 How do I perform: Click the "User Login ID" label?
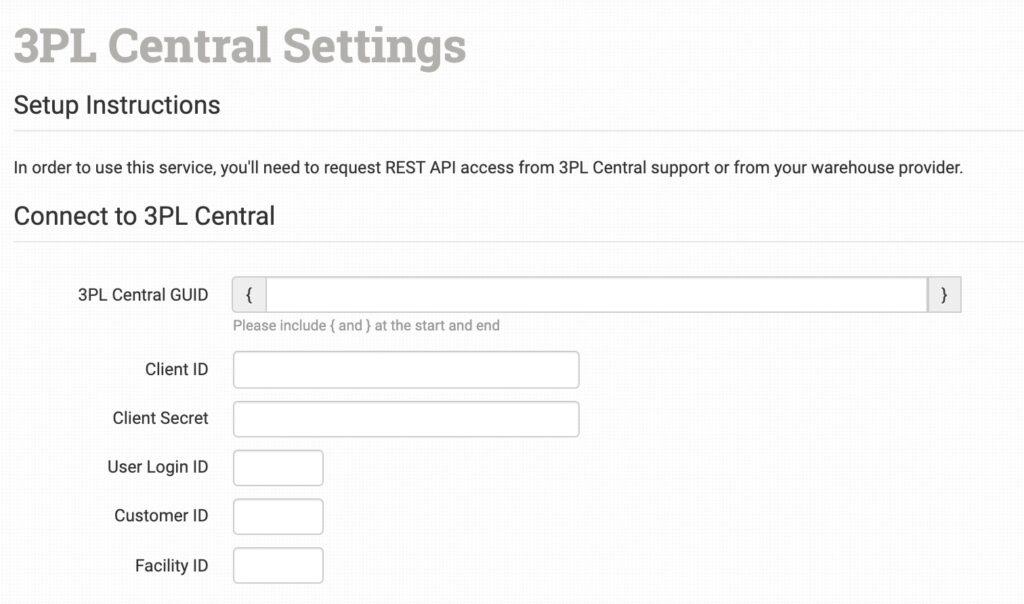pyautogui.click(x=157, y=468)
